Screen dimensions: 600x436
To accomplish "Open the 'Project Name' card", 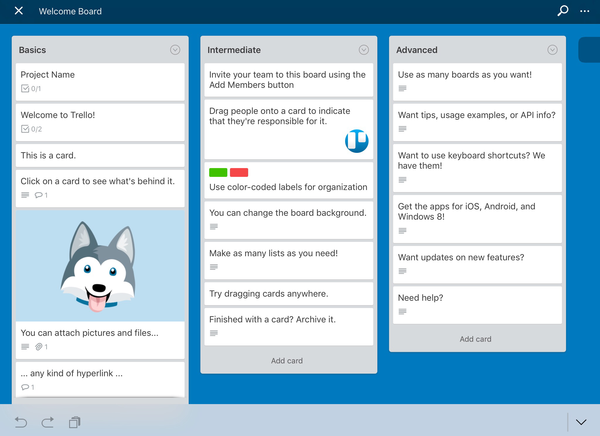I will pos(100,82).
